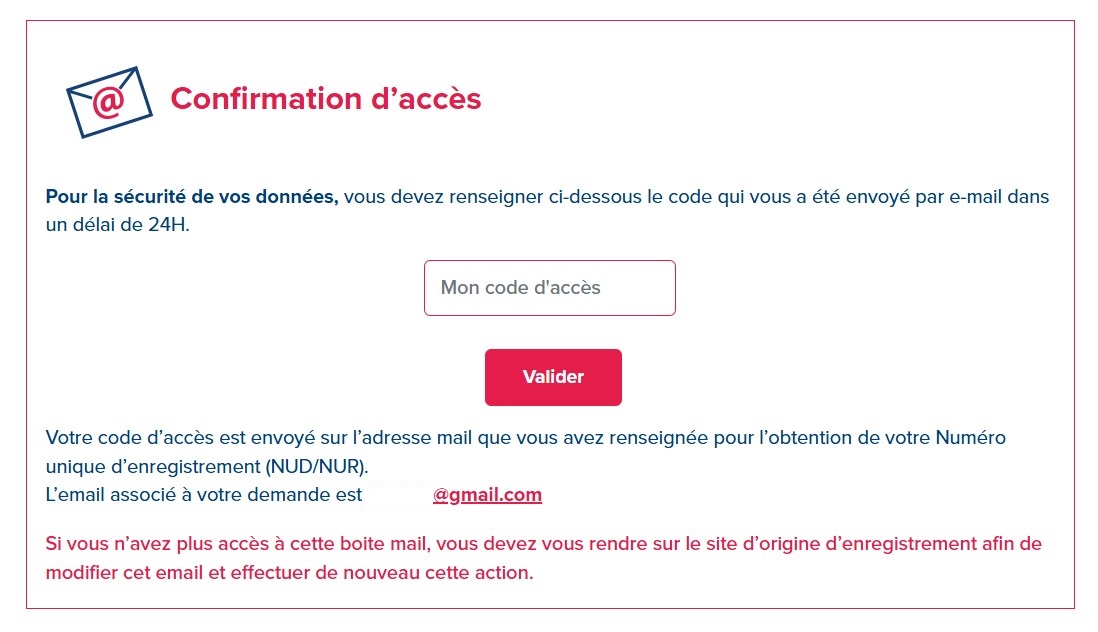Click the red @ symbol in the envelope
1098x632 pixels.
[x=109, y=103]
